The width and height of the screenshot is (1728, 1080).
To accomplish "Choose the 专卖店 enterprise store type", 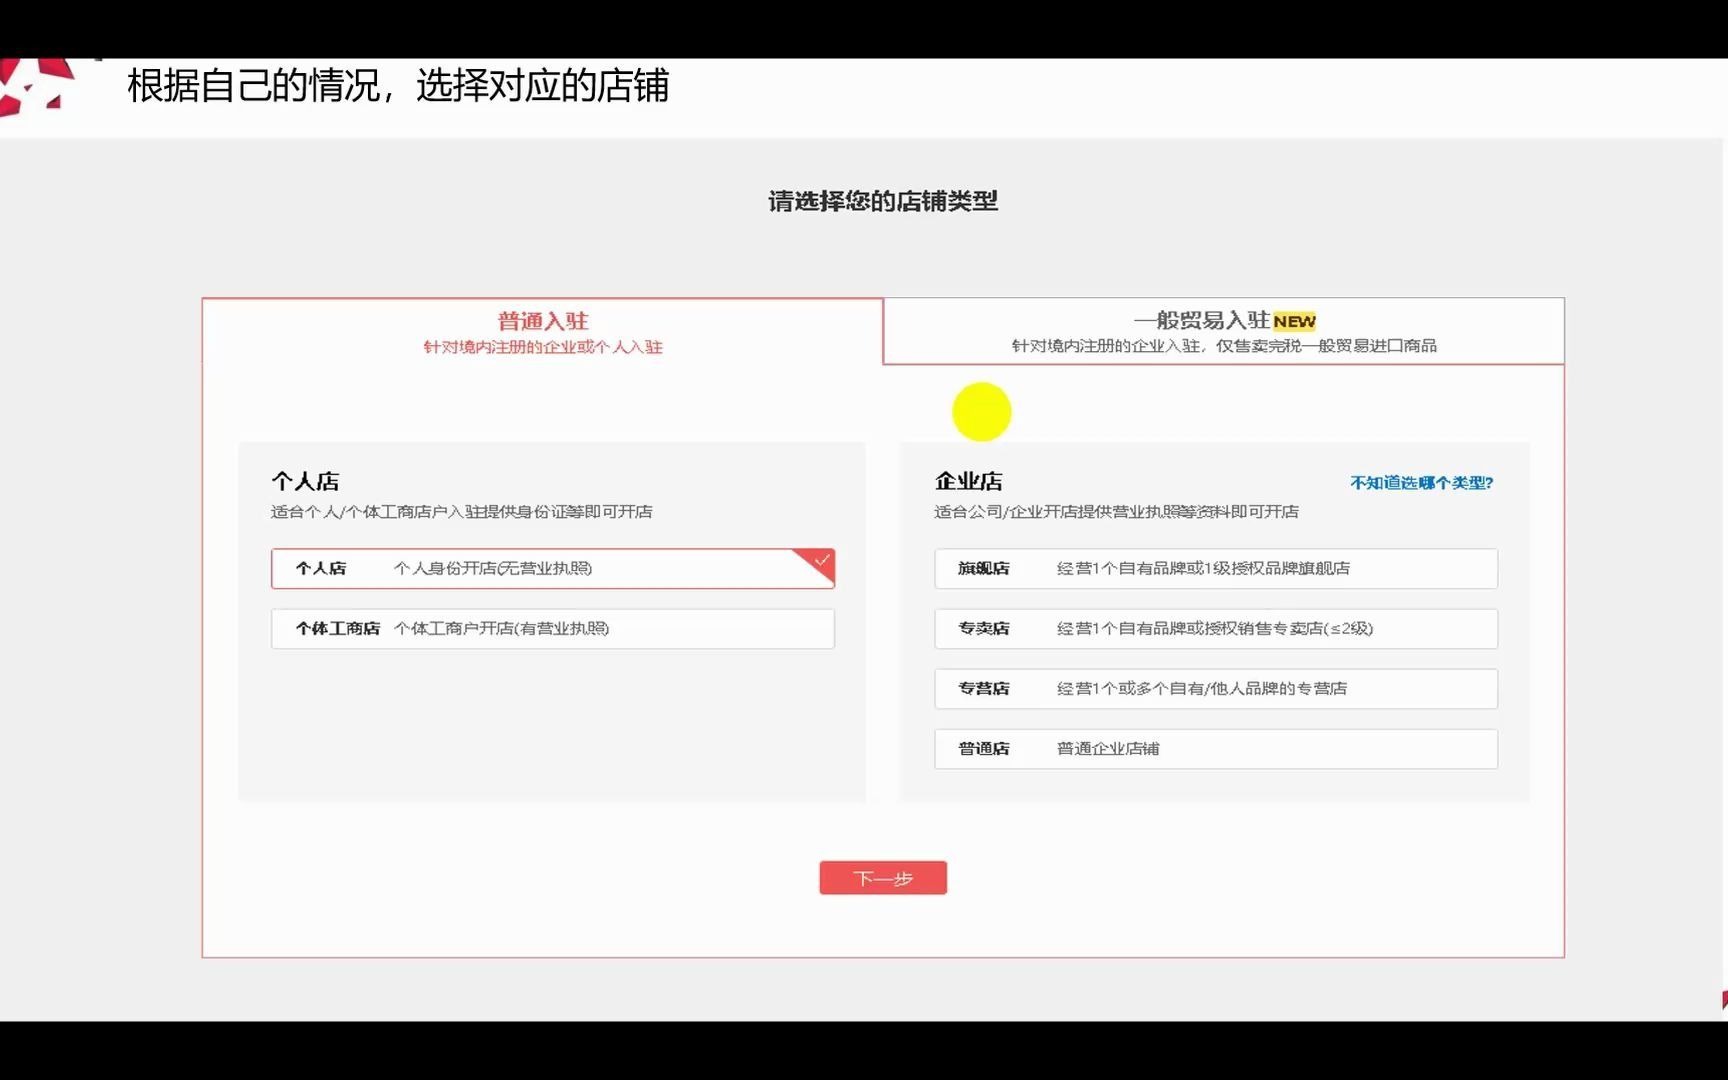I will coord(1216,628).
